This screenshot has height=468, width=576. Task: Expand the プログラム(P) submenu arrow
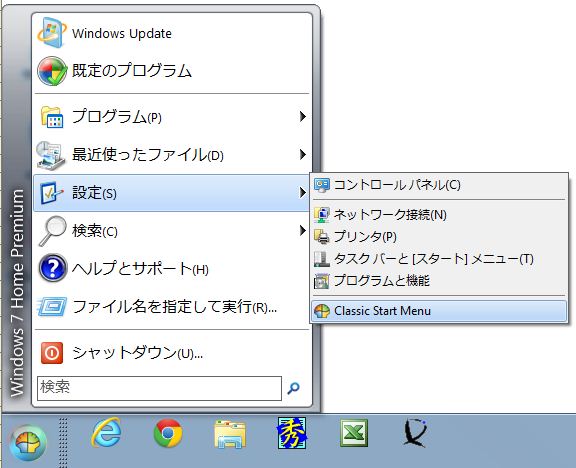(302, 116)
